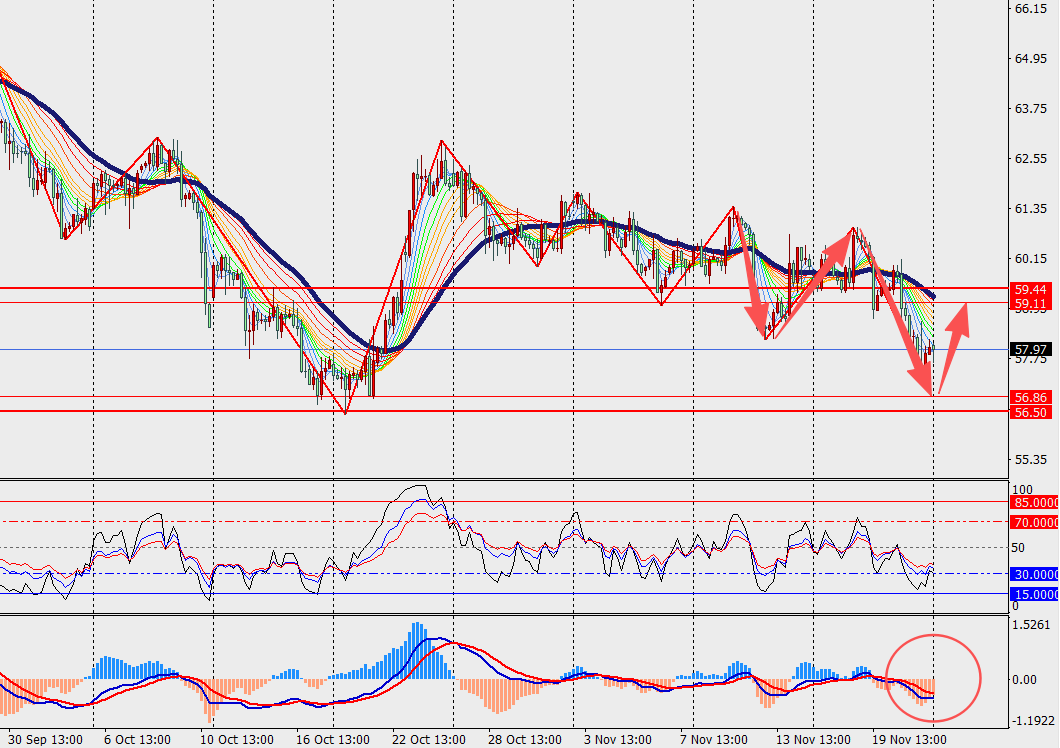Click inside the red circle on the MACD panel
This screenshot has height=748, width=1060.
click(x=934, y=678)
